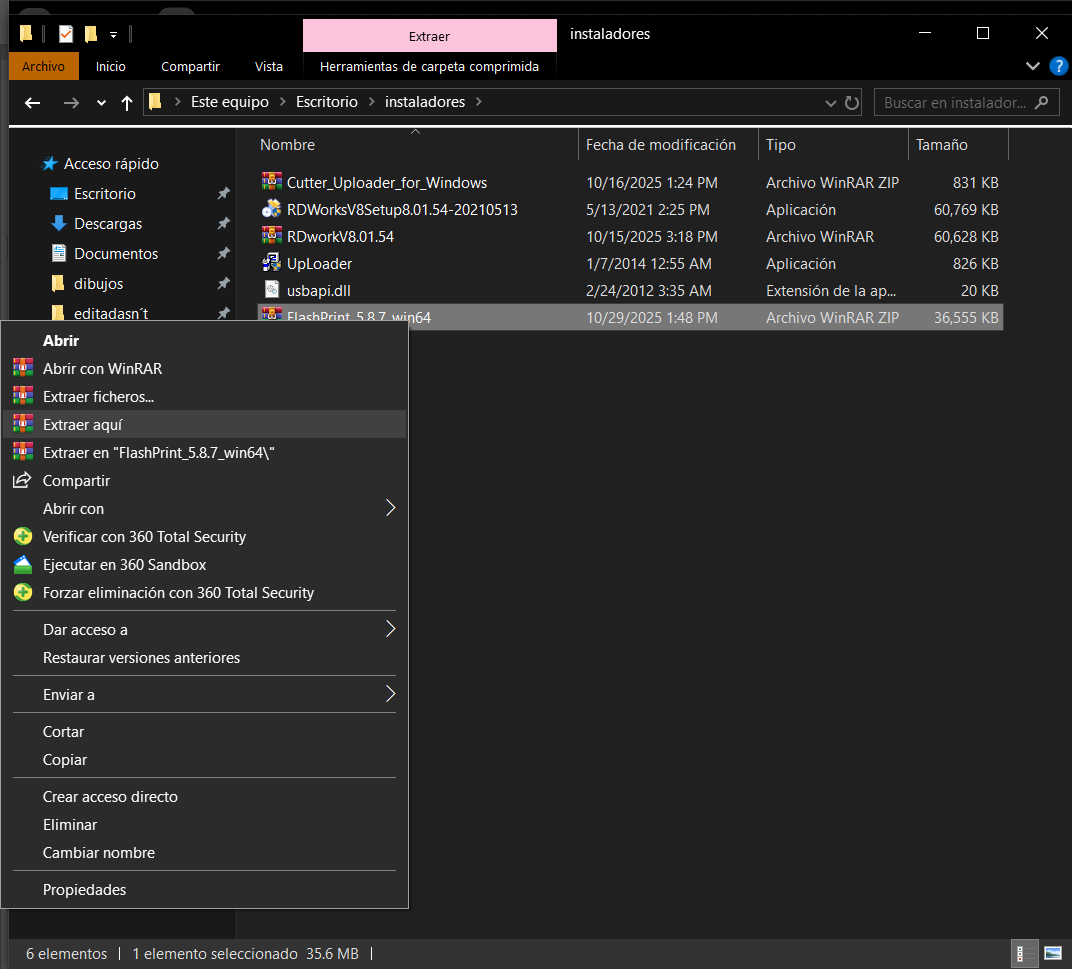Open the recent locations dropdown arrow
Viewport: 1072px width, 969px height.
click(x=101, y=103)
